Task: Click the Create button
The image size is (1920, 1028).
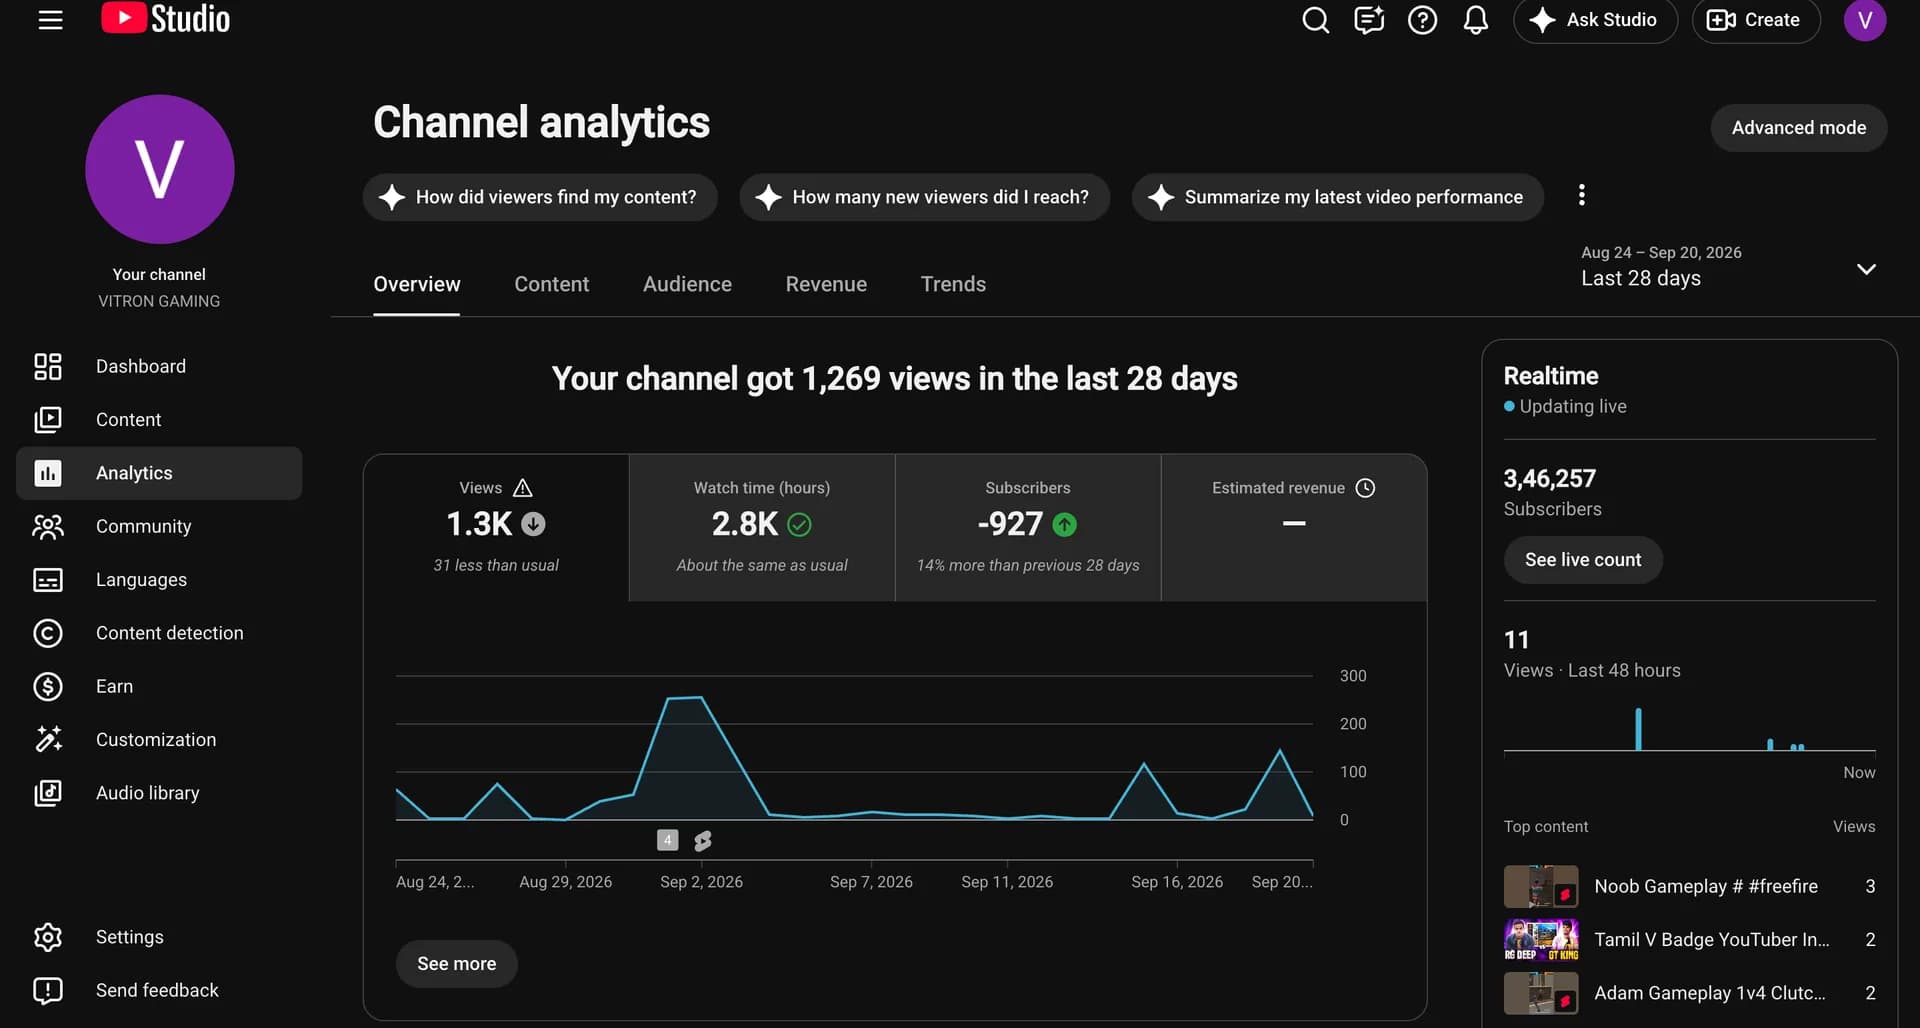Action: point(1755,20)
